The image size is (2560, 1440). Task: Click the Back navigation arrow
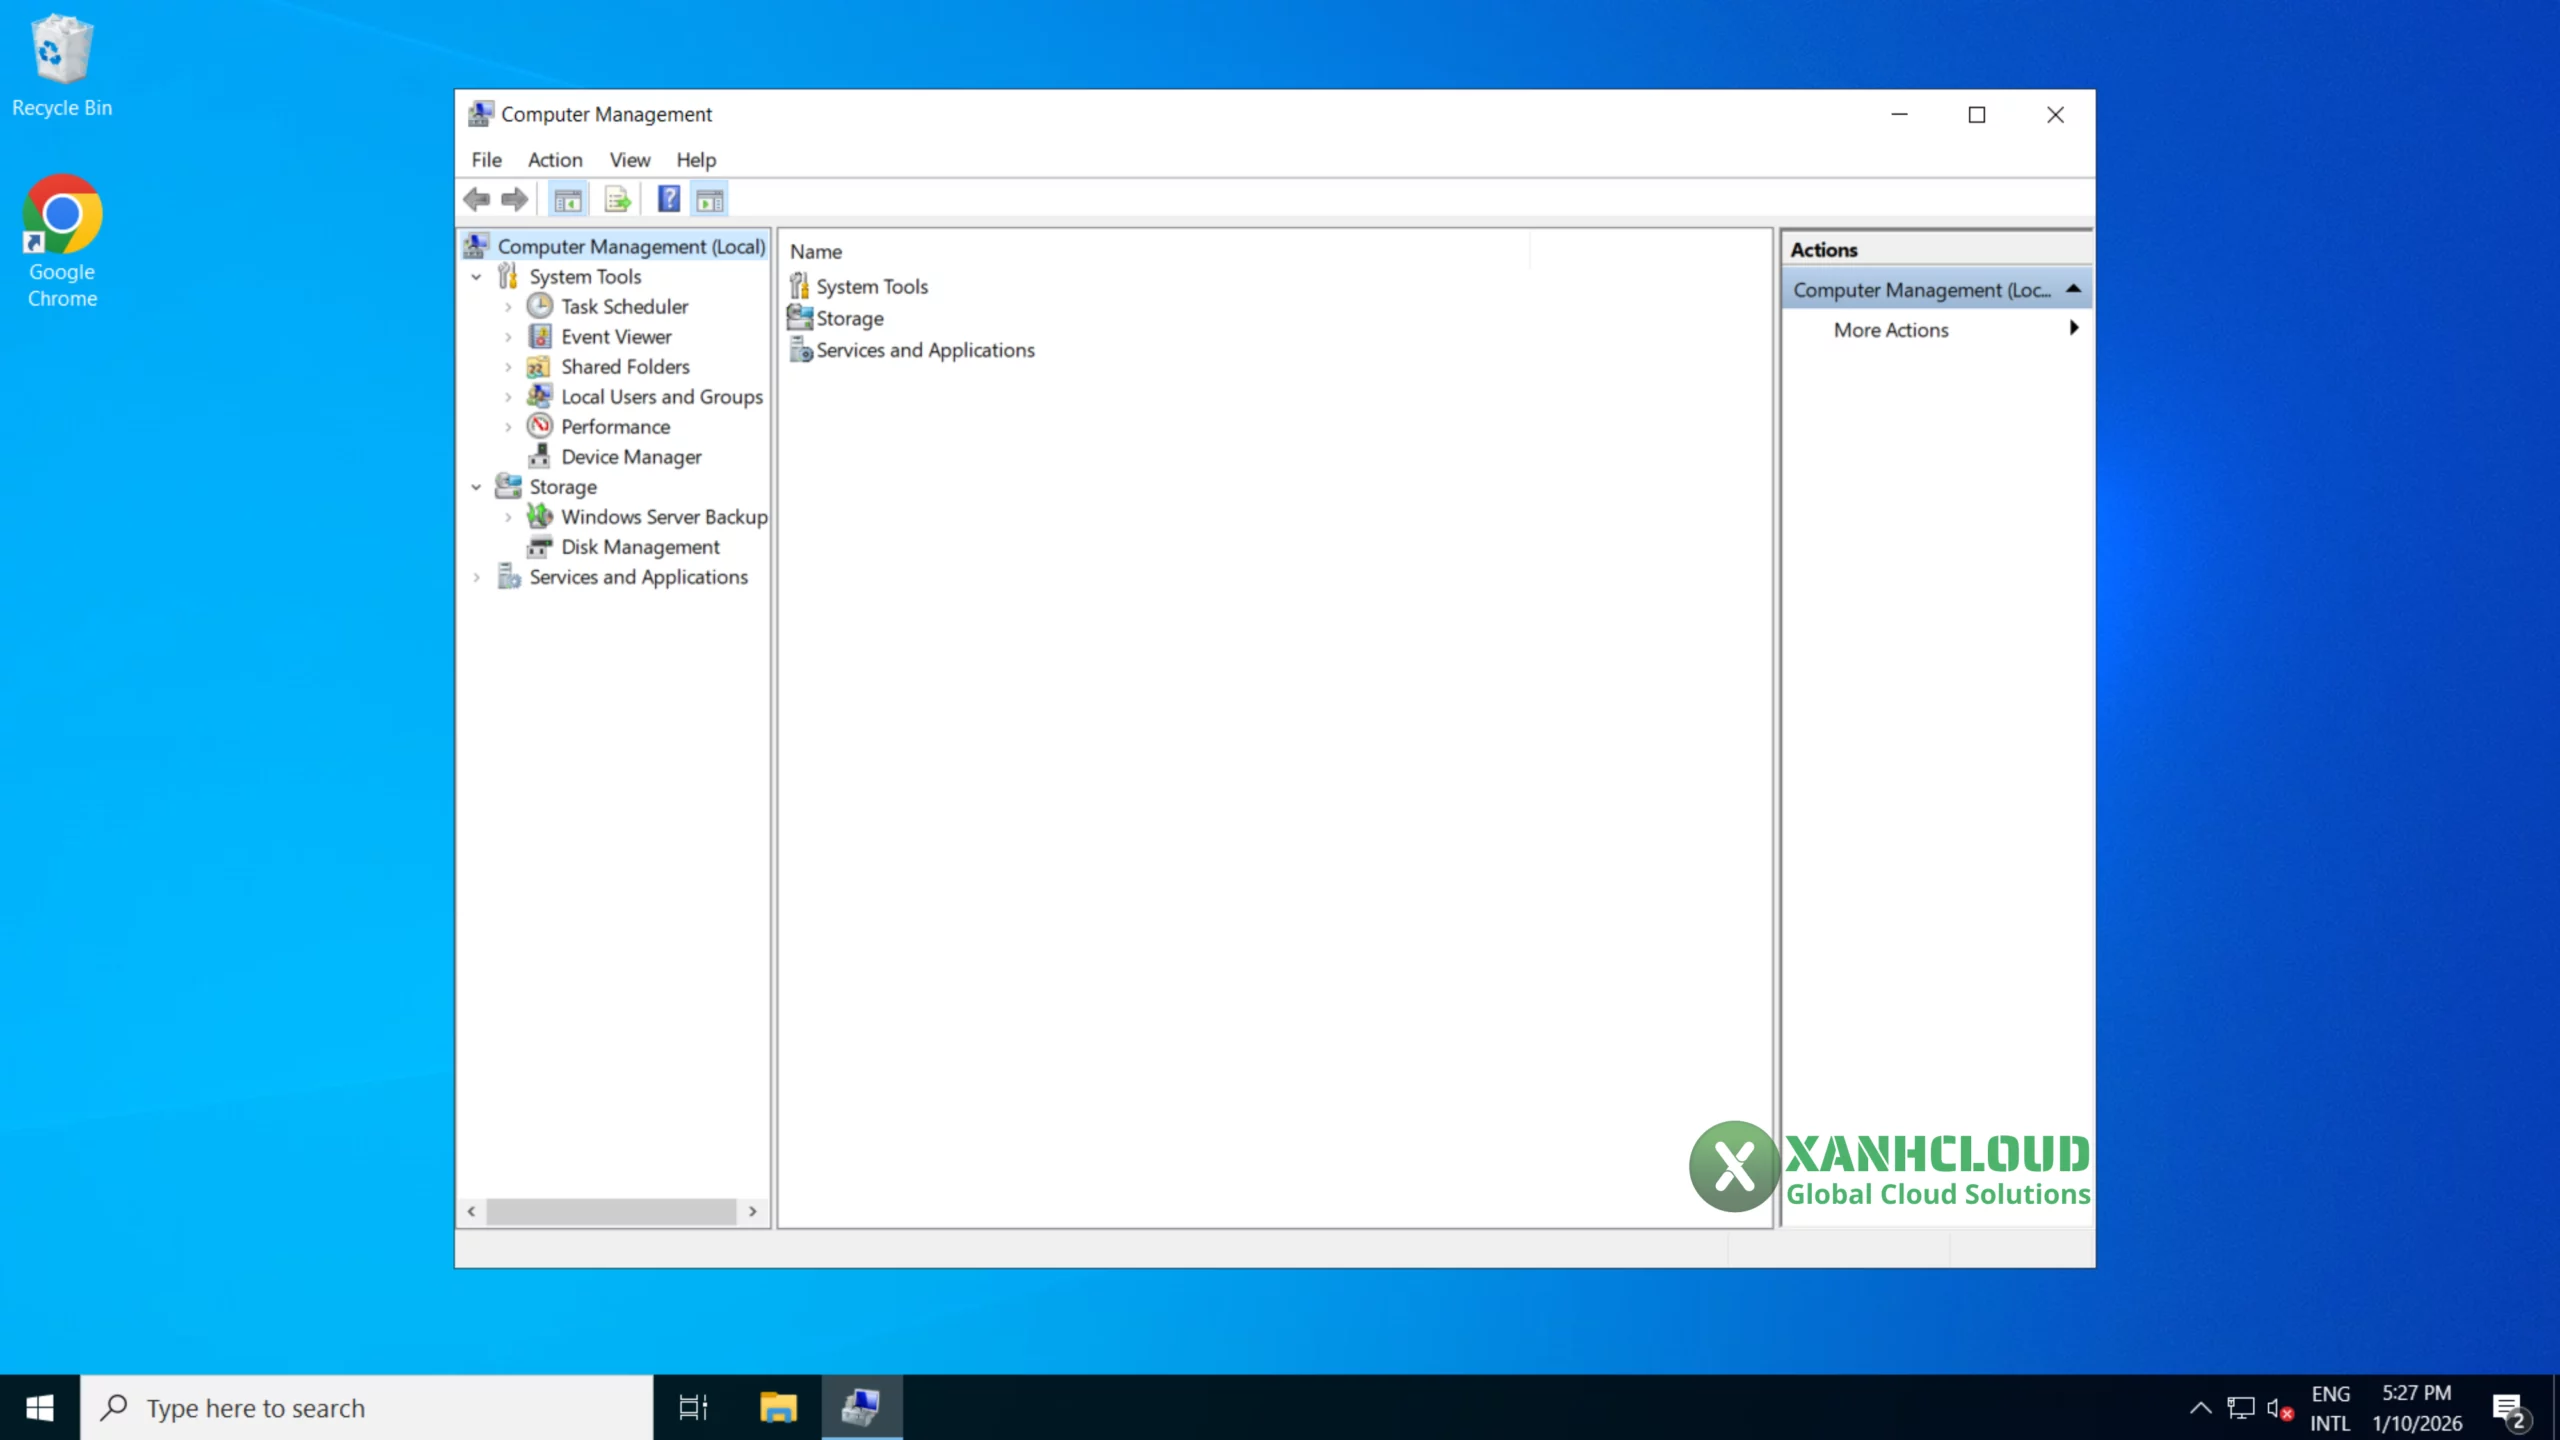pos(477,198)
